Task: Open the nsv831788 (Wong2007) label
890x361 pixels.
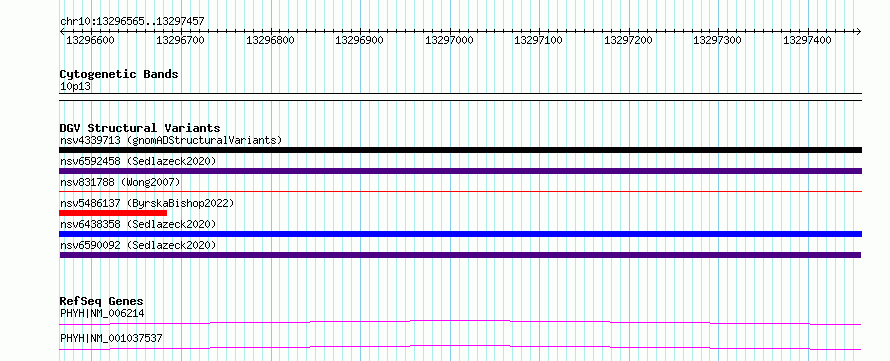Action: tap(120, 182)
